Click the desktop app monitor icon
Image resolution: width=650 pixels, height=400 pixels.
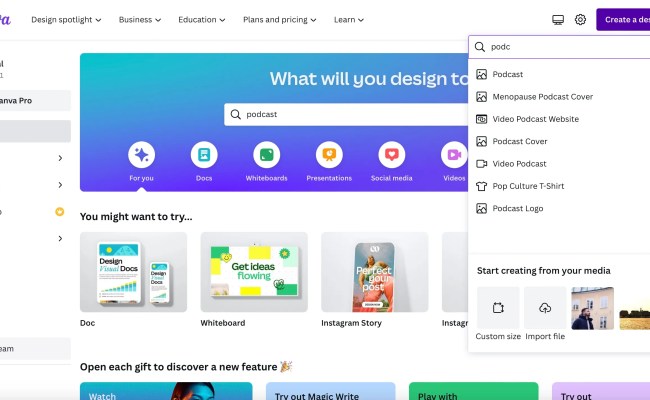[558, 19]
